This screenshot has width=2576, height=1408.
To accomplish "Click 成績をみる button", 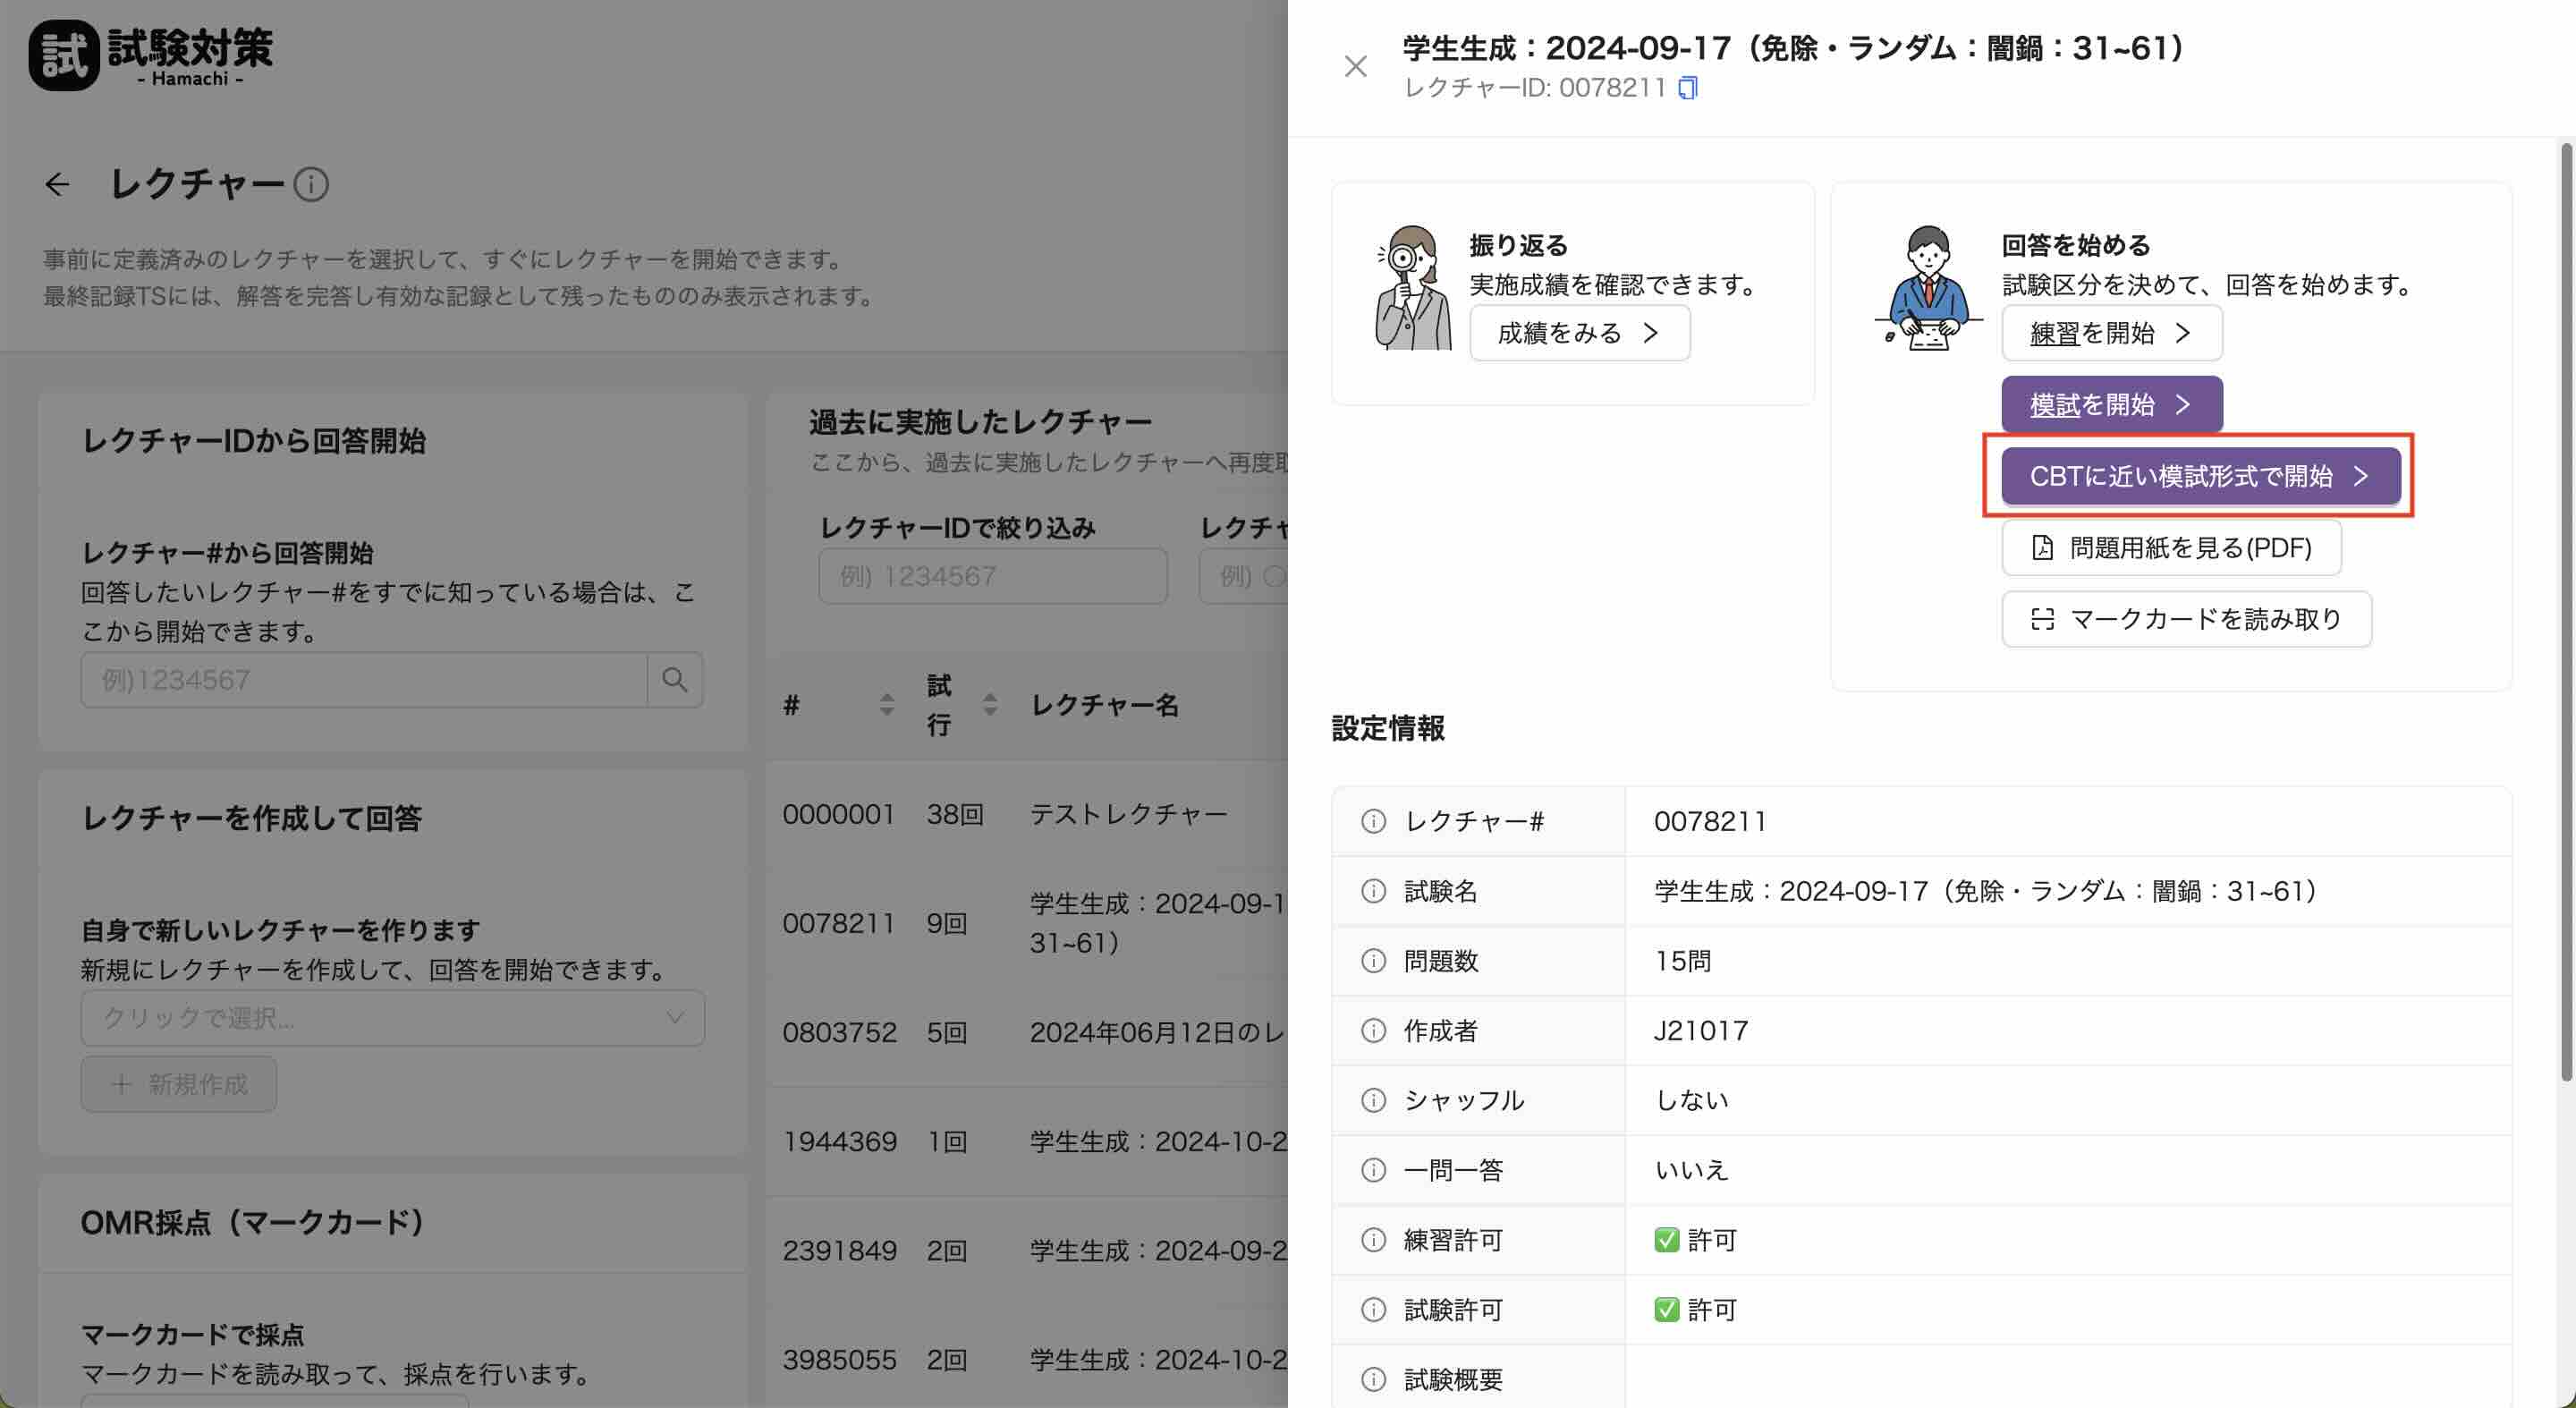I will [x=1579, y=333].
